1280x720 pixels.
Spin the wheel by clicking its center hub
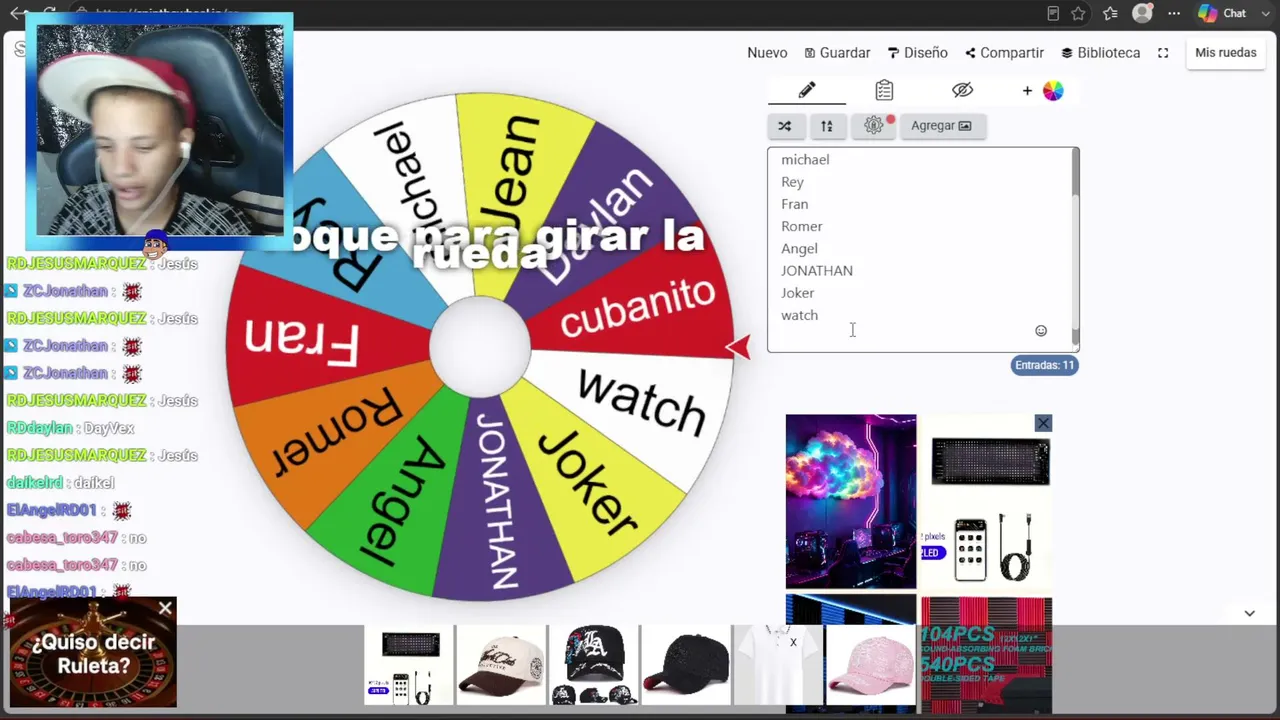pyautogui.click(x=480, y=347)
